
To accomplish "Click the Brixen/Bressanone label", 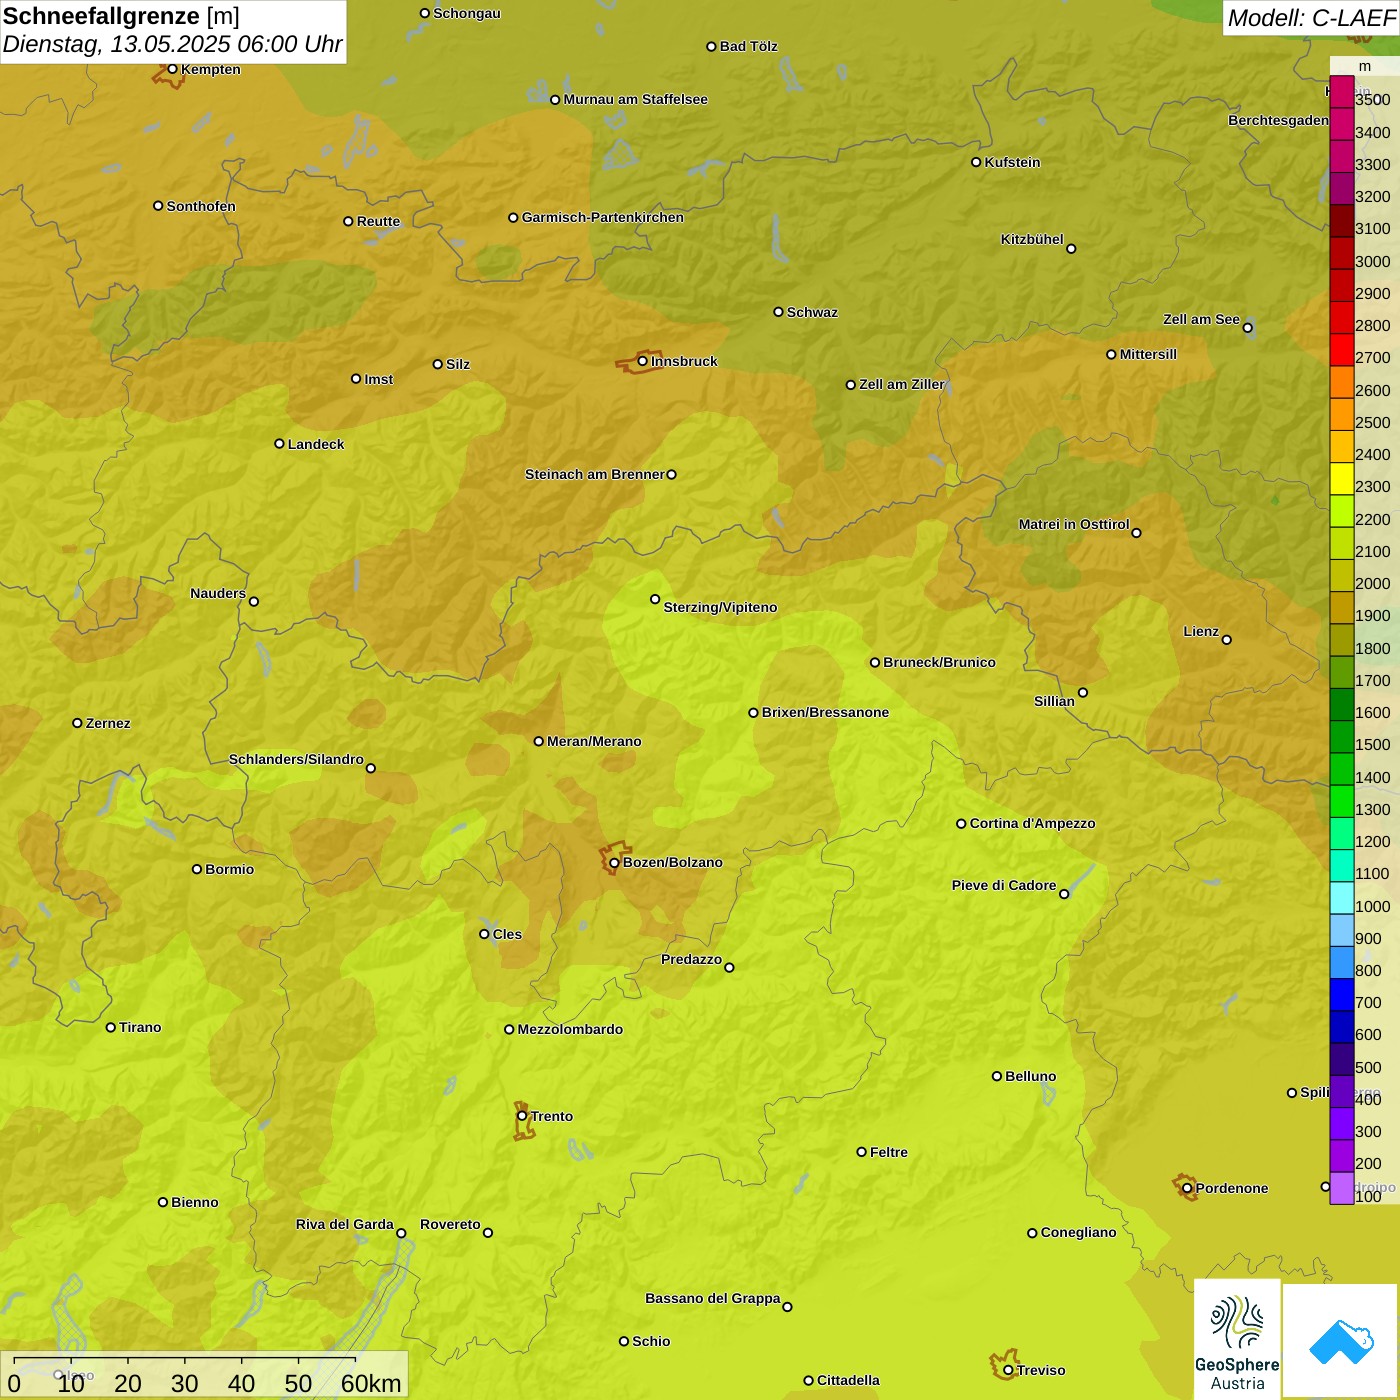I will pos(825,712).
